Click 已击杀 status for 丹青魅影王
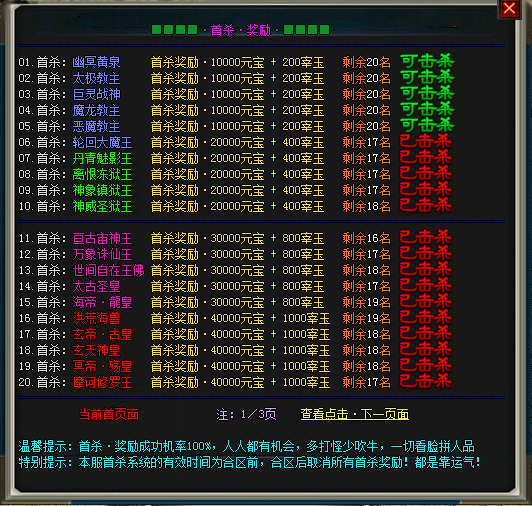532x506 pixels. [x=426, y=158]
